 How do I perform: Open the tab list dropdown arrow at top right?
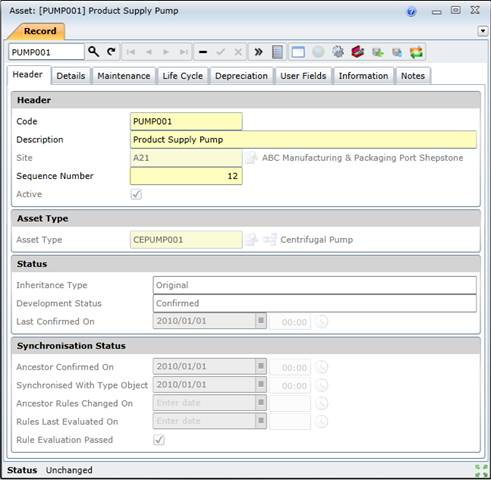point(483,31)
